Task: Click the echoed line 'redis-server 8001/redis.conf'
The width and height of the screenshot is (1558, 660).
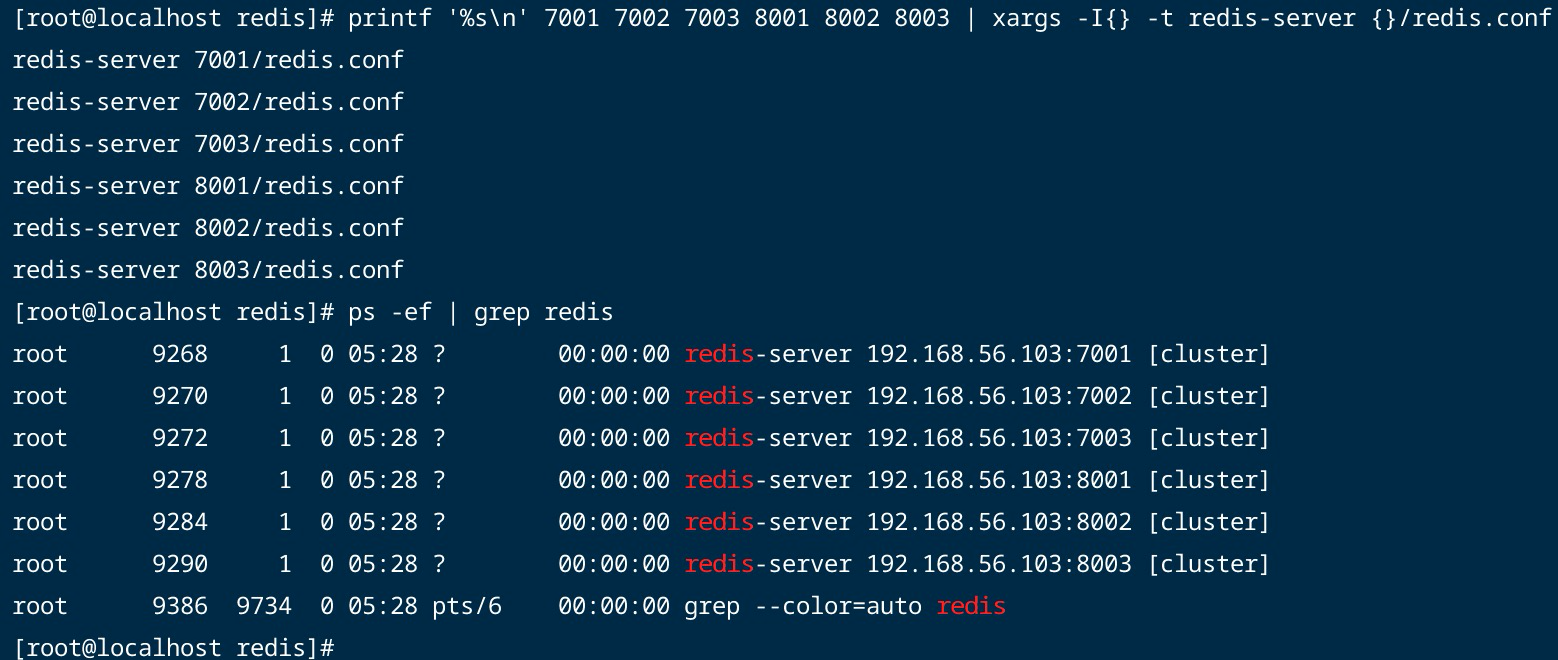Action: tap(208, 186)
